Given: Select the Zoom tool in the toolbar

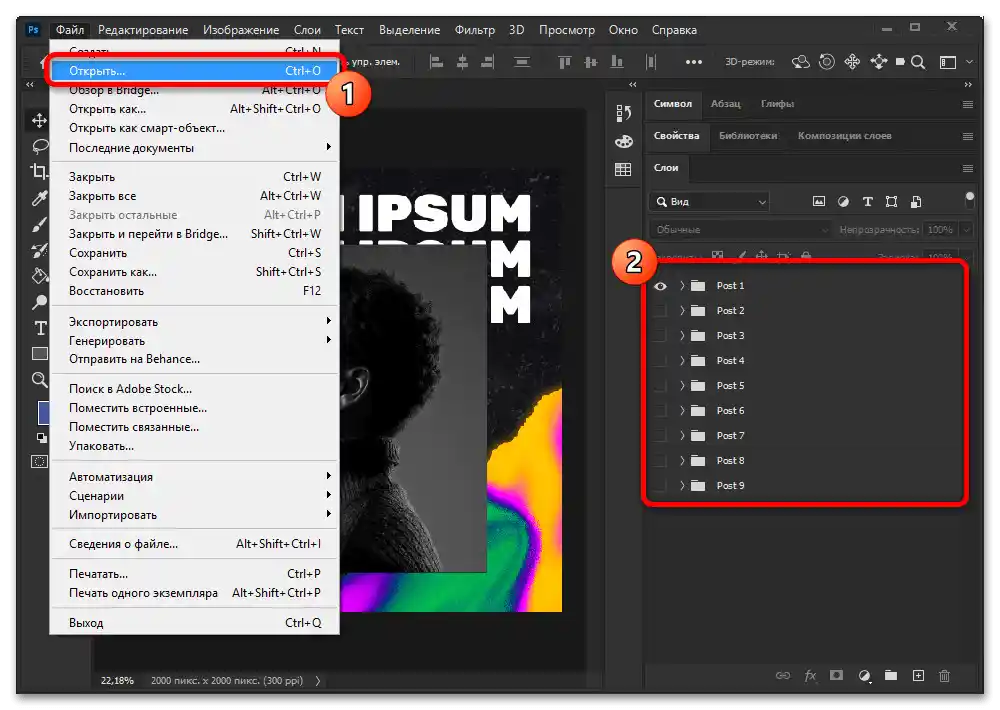Looking at the screenshot, I should pos(40,380).
